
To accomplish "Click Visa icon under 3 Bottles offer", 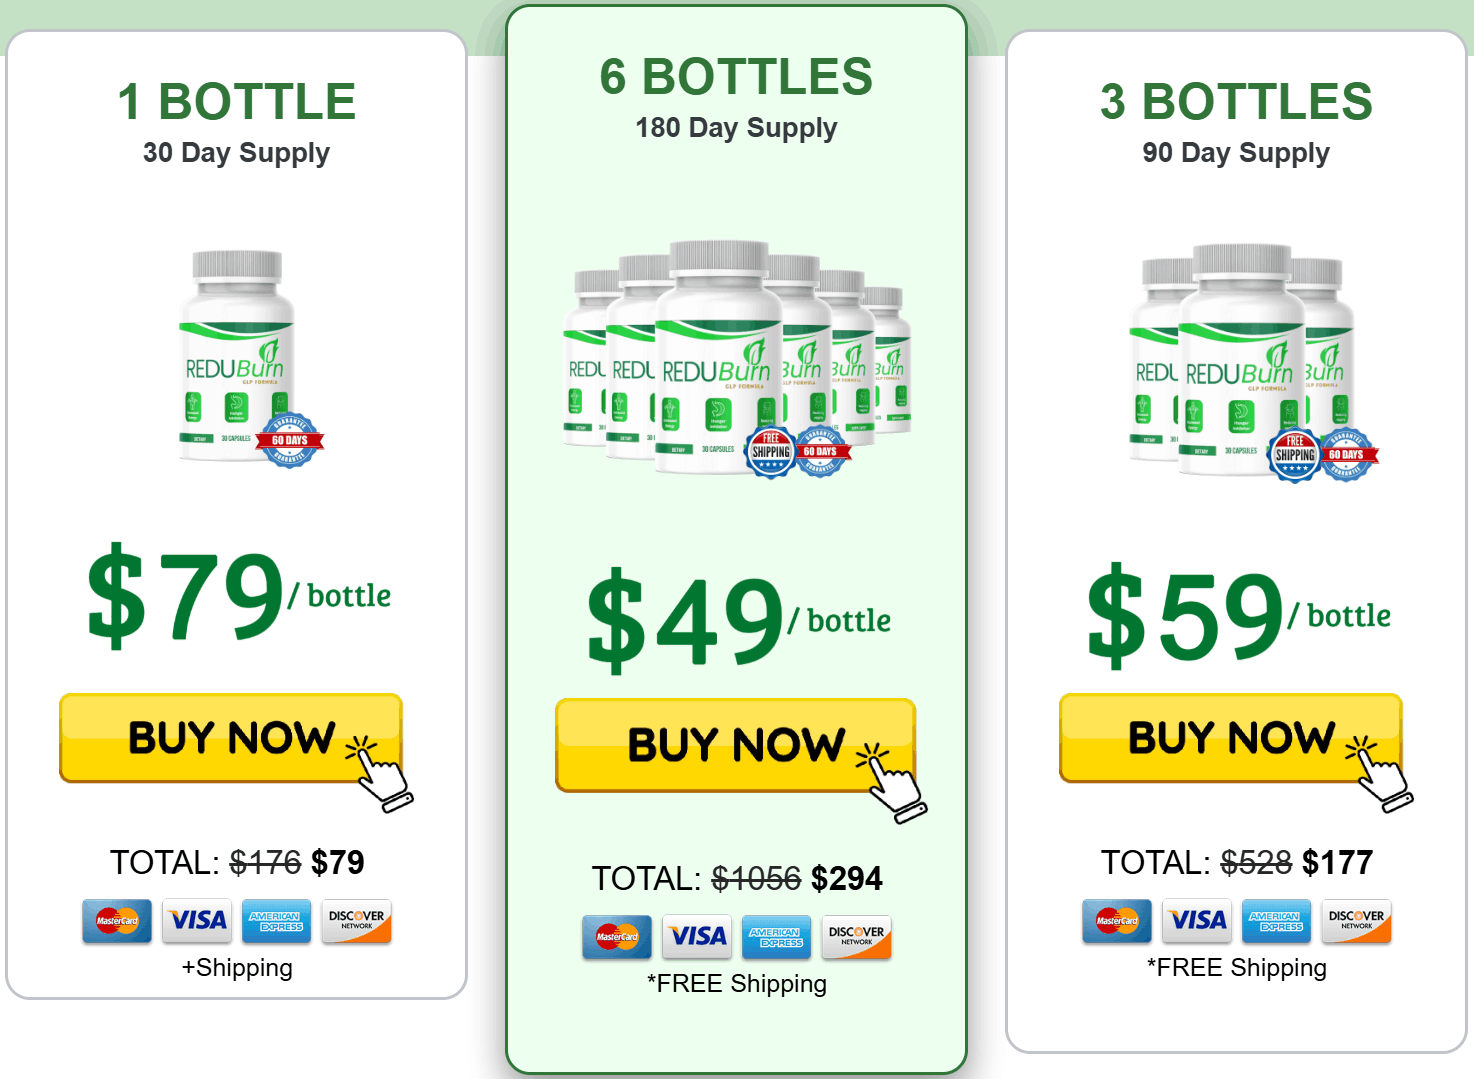I will (x=1197, y=921).
